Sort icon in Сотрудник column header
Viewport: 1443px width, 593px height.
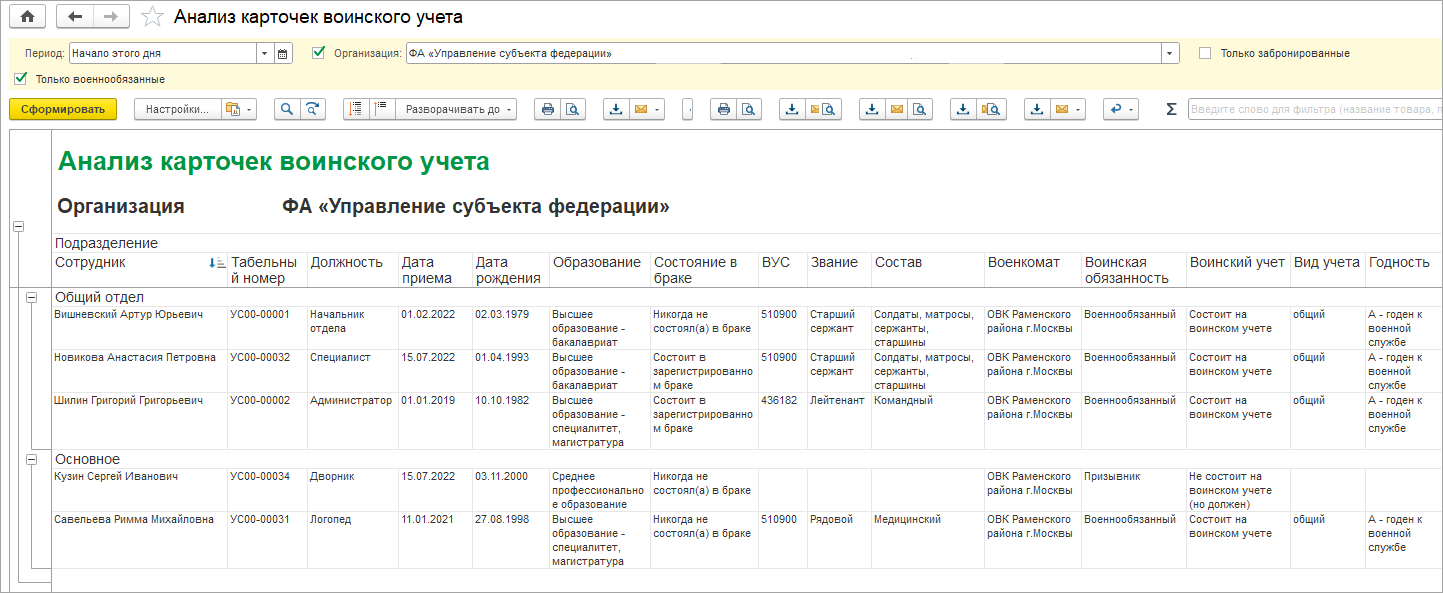(217, 264)
